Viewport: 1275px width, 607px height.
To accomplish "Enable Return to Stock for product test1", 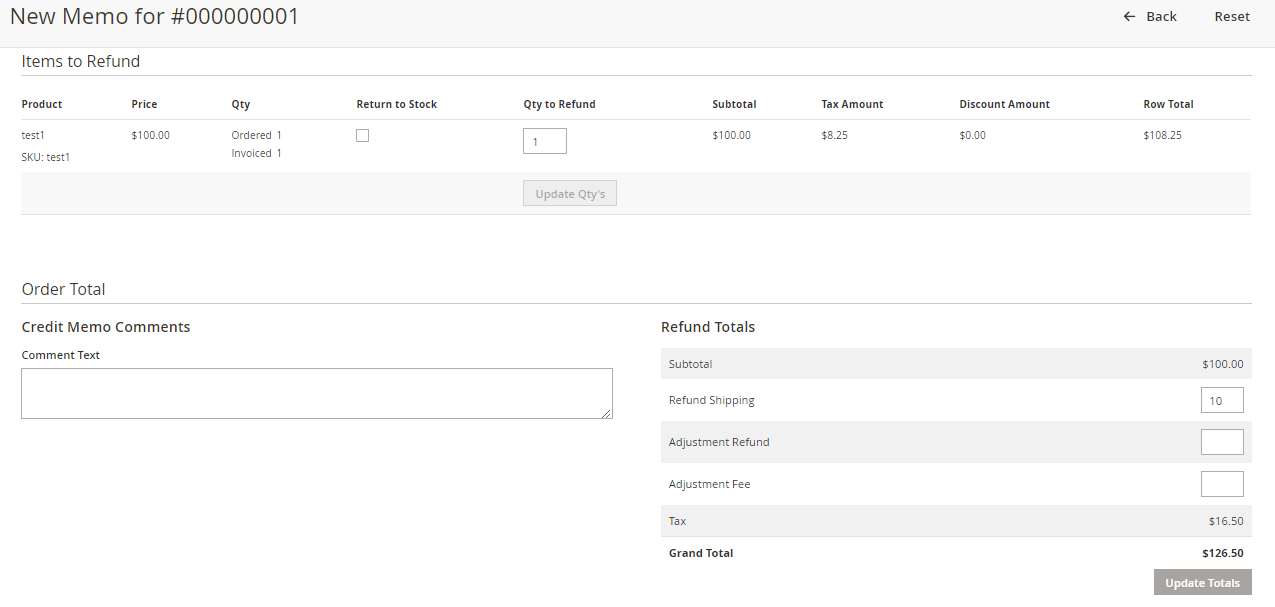I will 362,135.
